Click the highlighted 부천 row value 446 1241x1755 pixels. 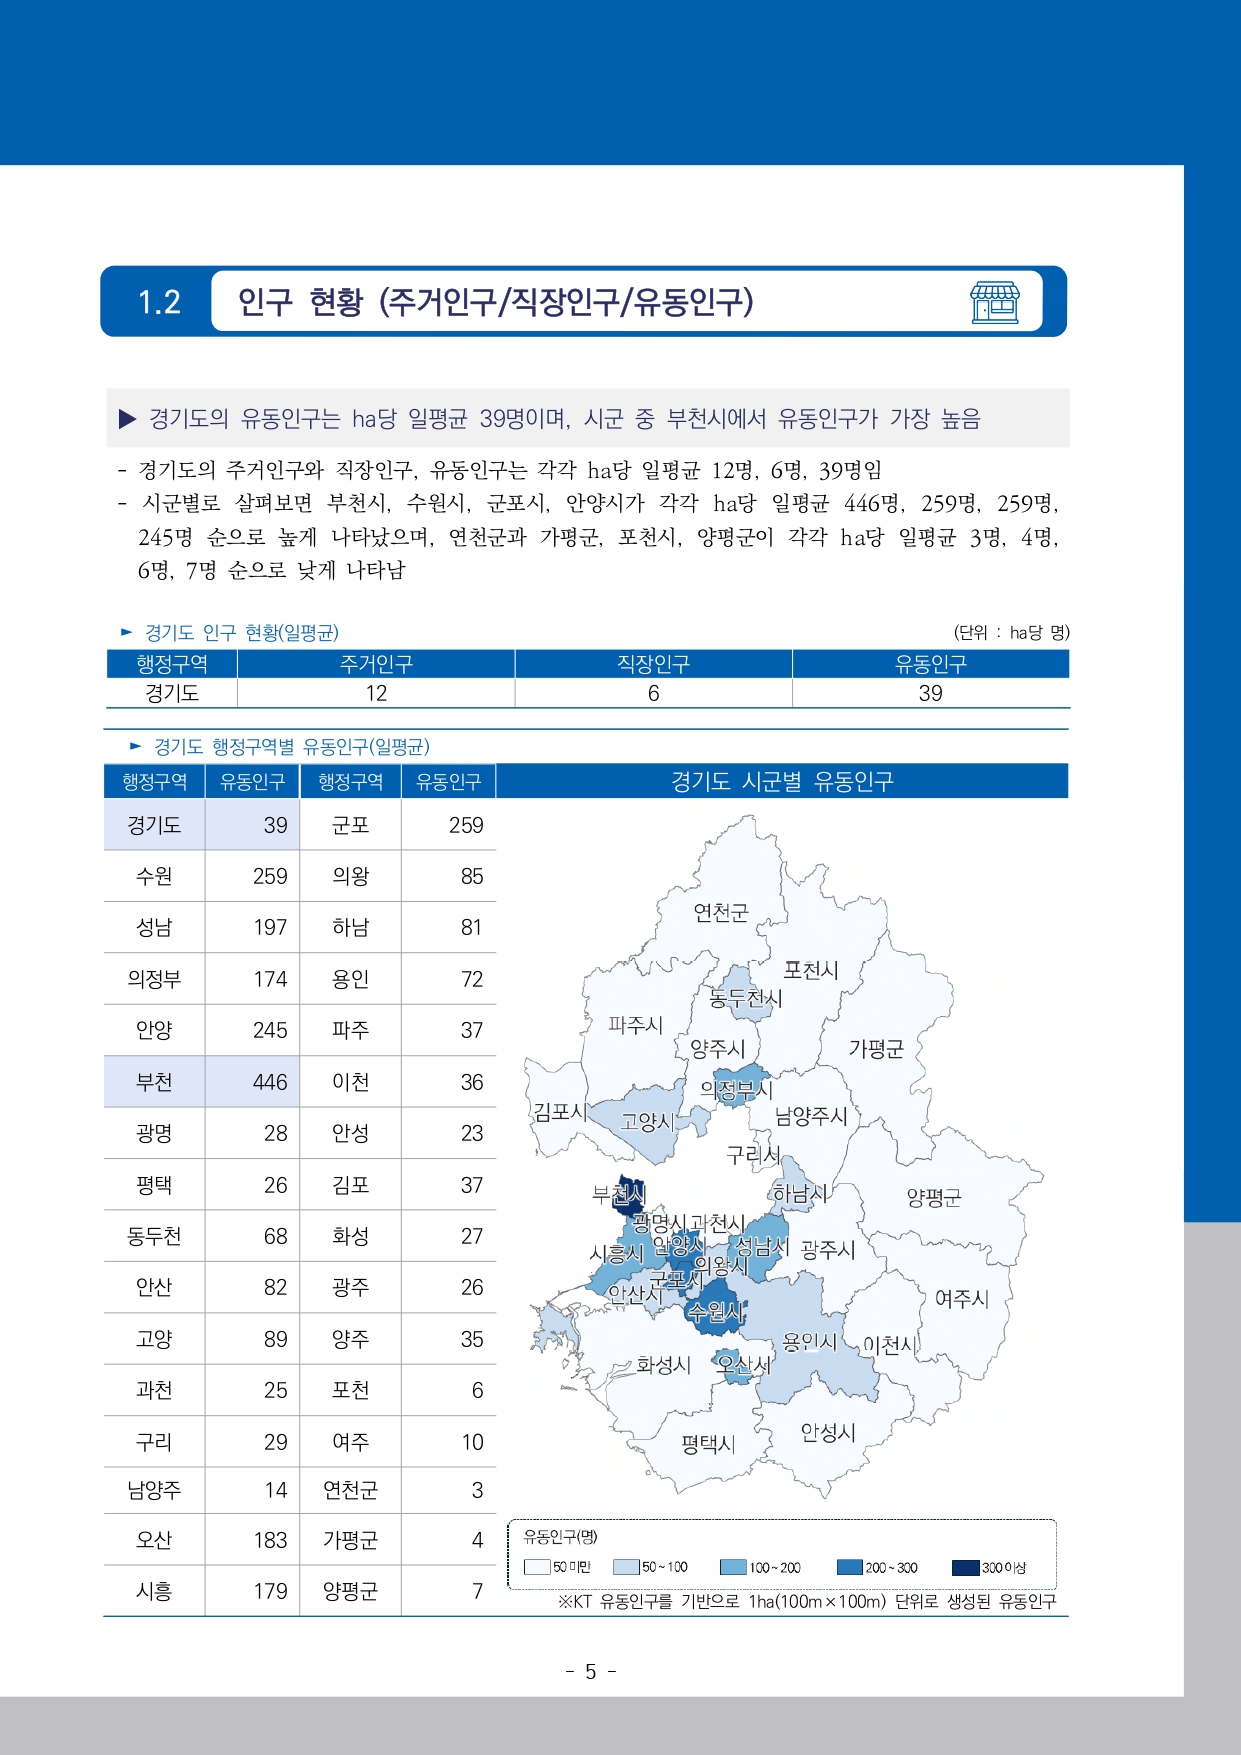pyautogui.click(x=270, y=1082)
